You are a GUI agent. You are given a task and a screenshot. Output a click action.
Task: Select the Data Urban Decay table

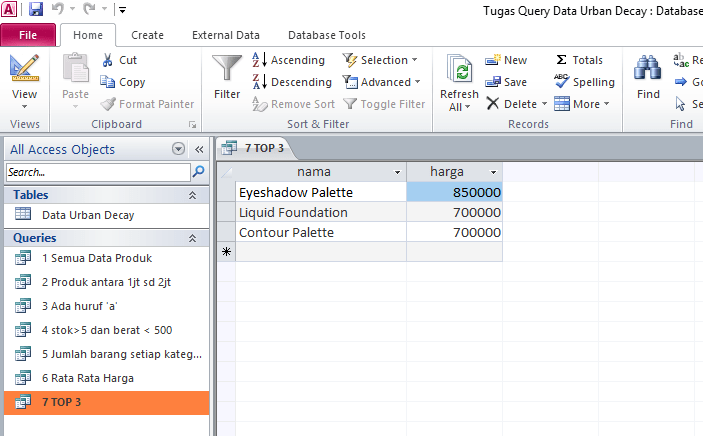point(106,215)
